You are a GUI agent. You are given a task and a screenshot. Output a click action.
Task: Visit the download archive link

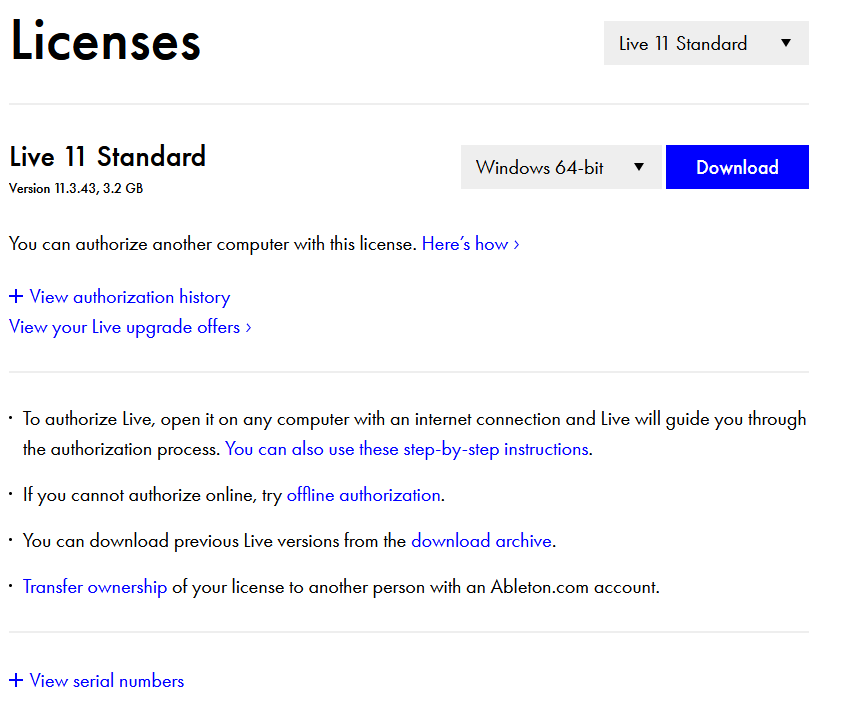tap(481, 541)
